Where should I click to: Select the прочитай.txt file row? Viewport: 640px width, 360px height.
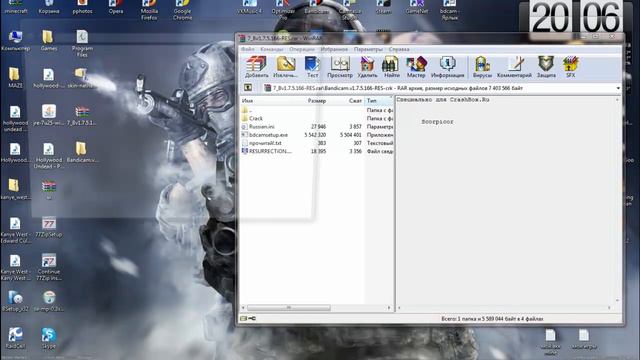[316, 143]
